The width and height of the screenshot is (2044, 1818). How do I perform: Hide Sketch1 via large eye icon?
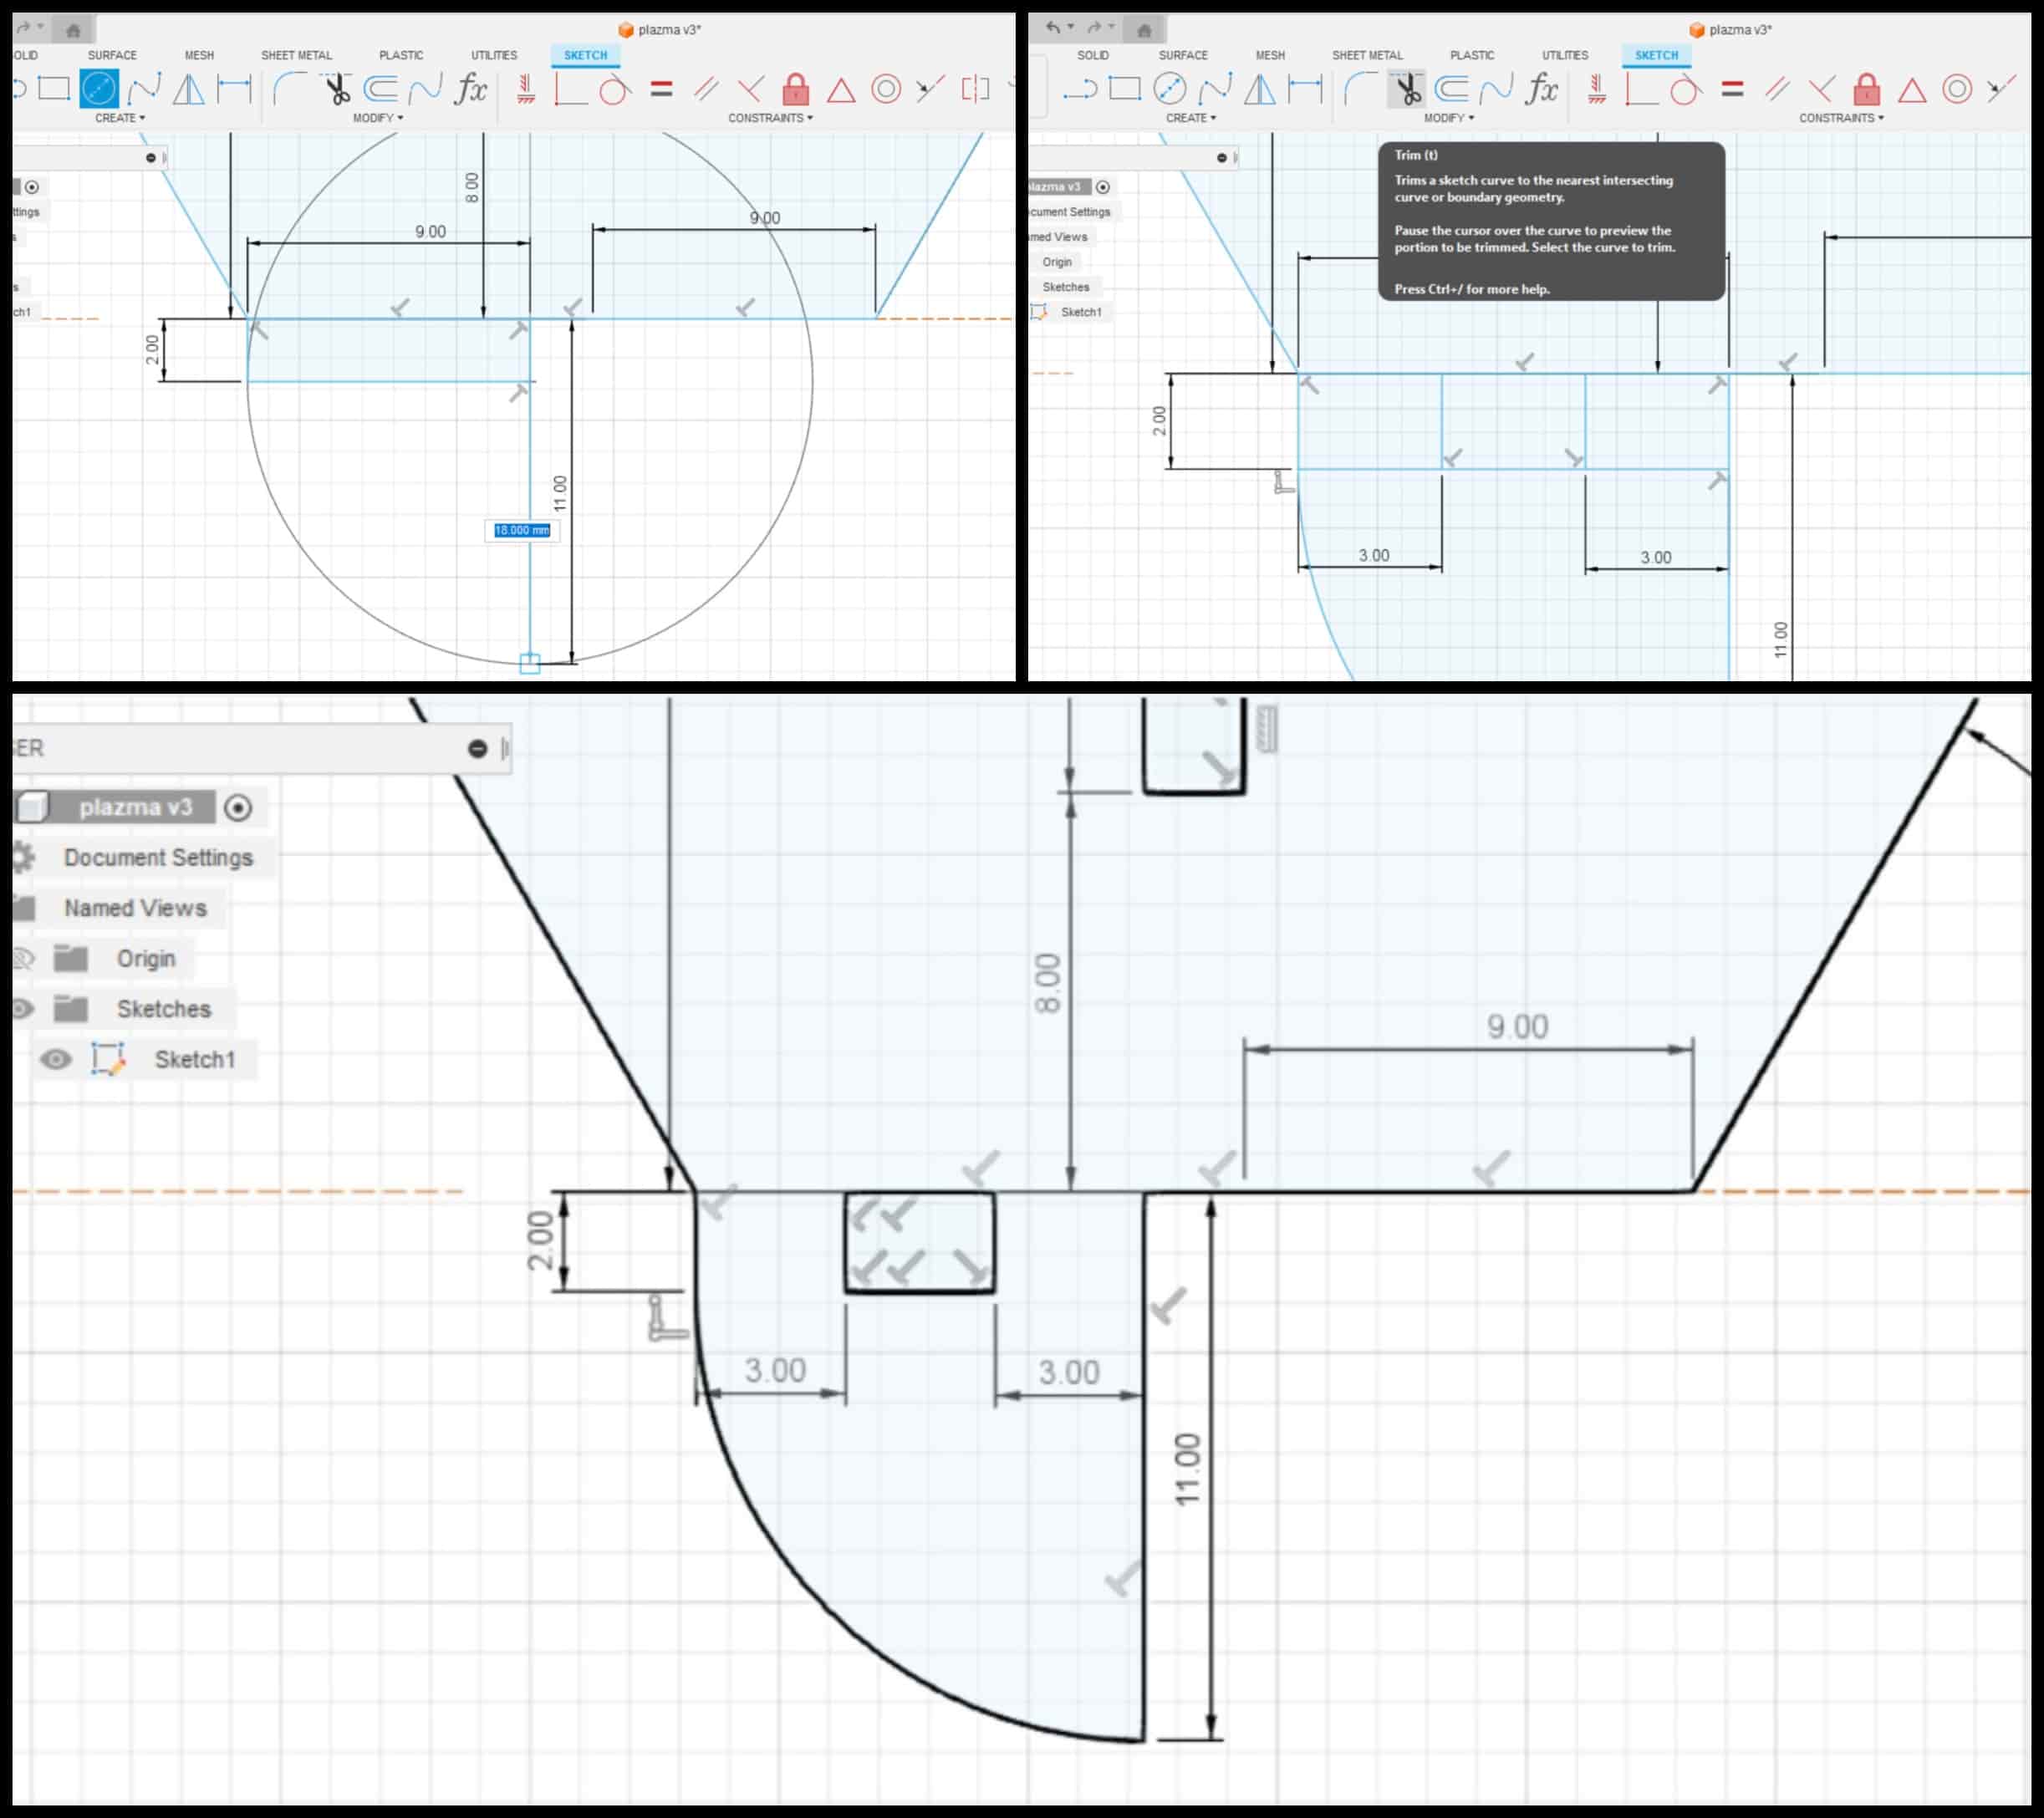click(56, 1059)
